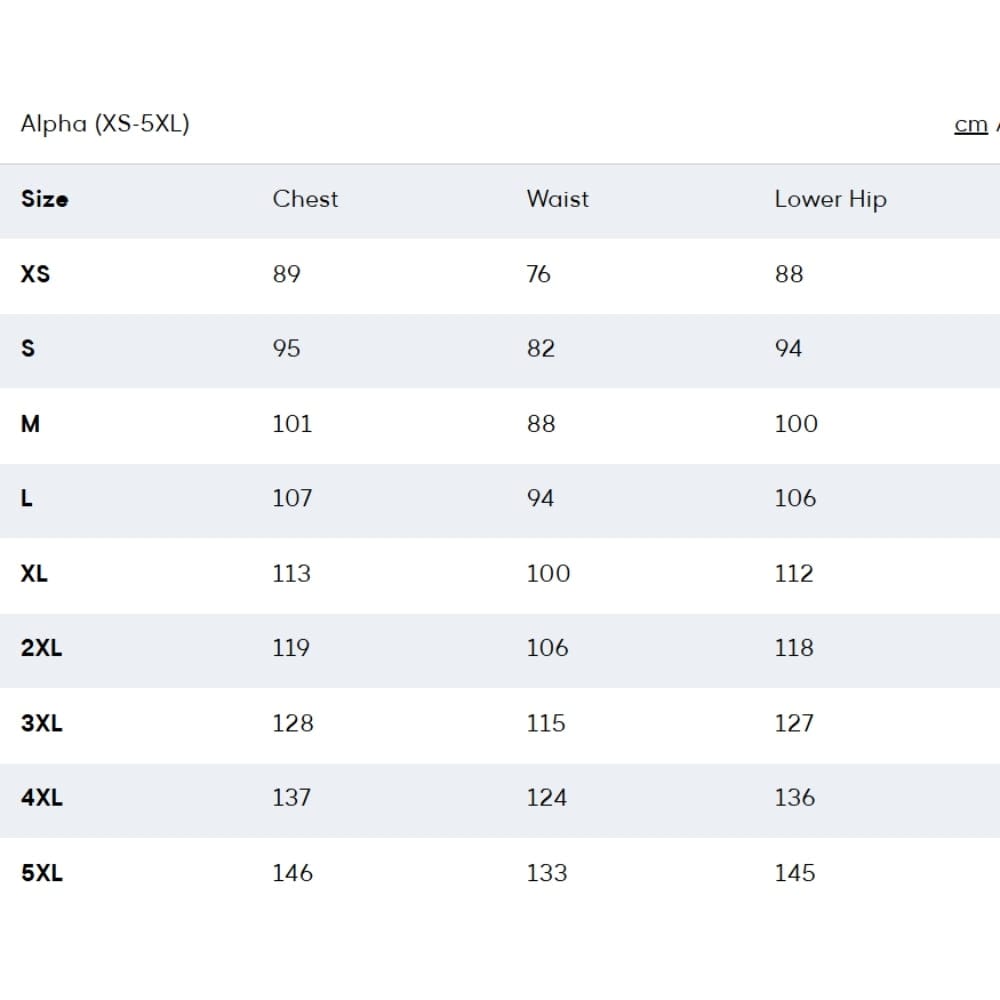Select the XS size row label
Screen dimensions: 1000x1000
(x=35, y=274)
